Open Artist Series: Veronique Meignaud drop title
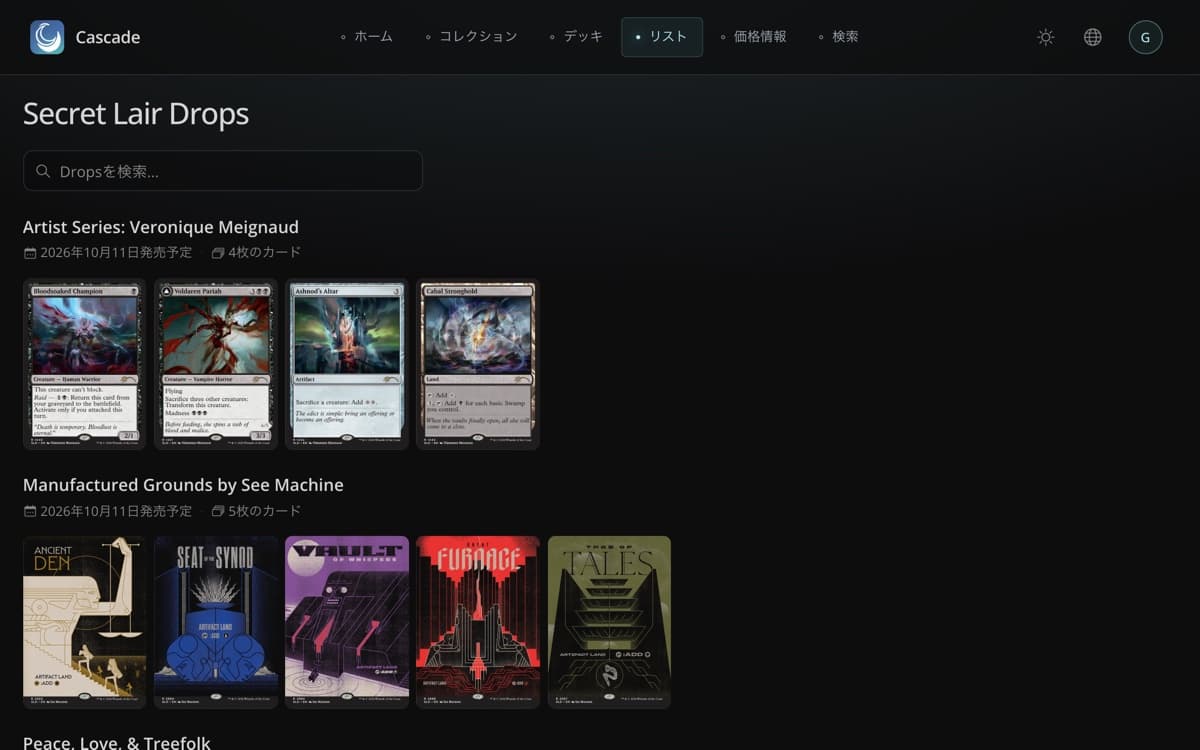 tap(161, 227)
